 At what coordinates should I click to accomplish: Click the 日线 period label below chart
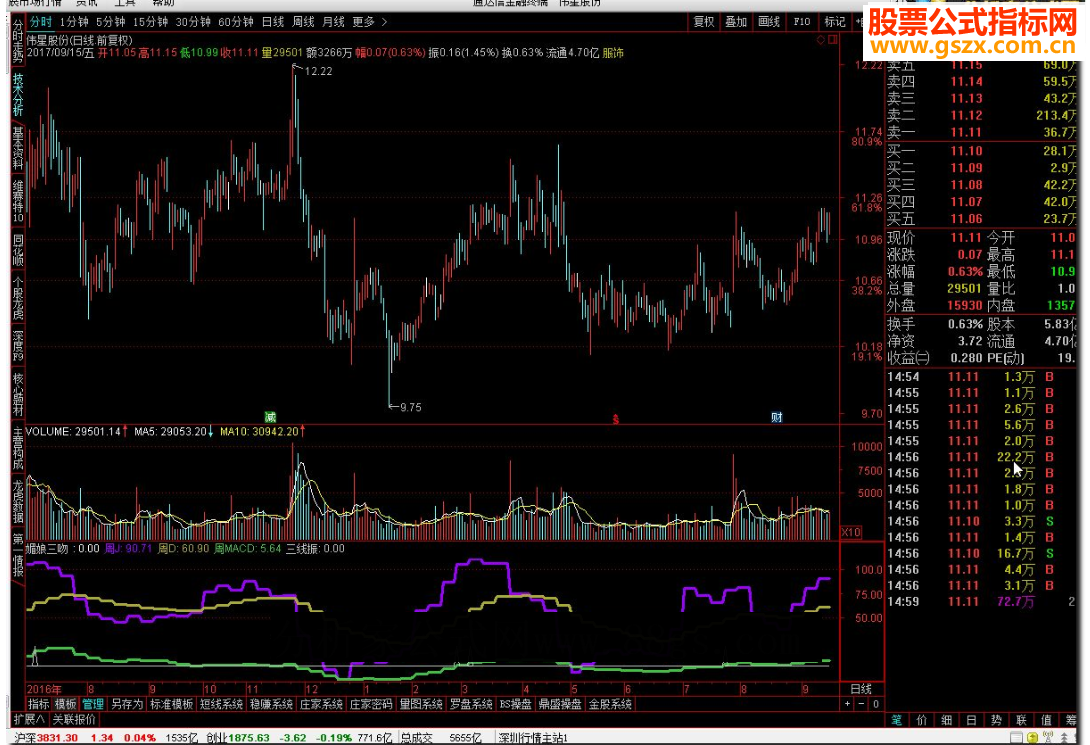click(861, 689)
